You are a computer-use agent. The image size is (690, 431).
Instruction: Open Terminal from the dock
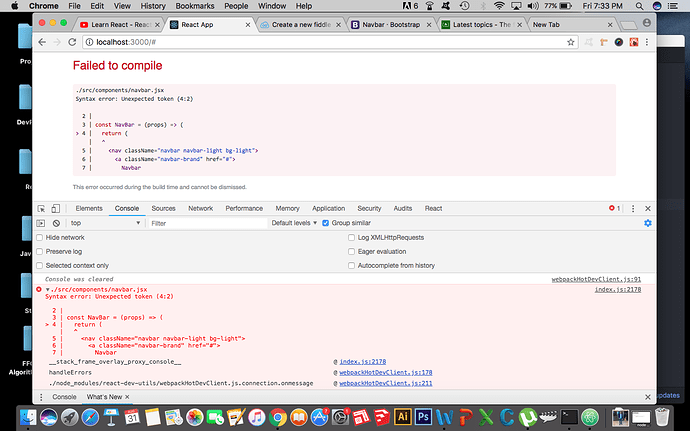click(569, 416)
